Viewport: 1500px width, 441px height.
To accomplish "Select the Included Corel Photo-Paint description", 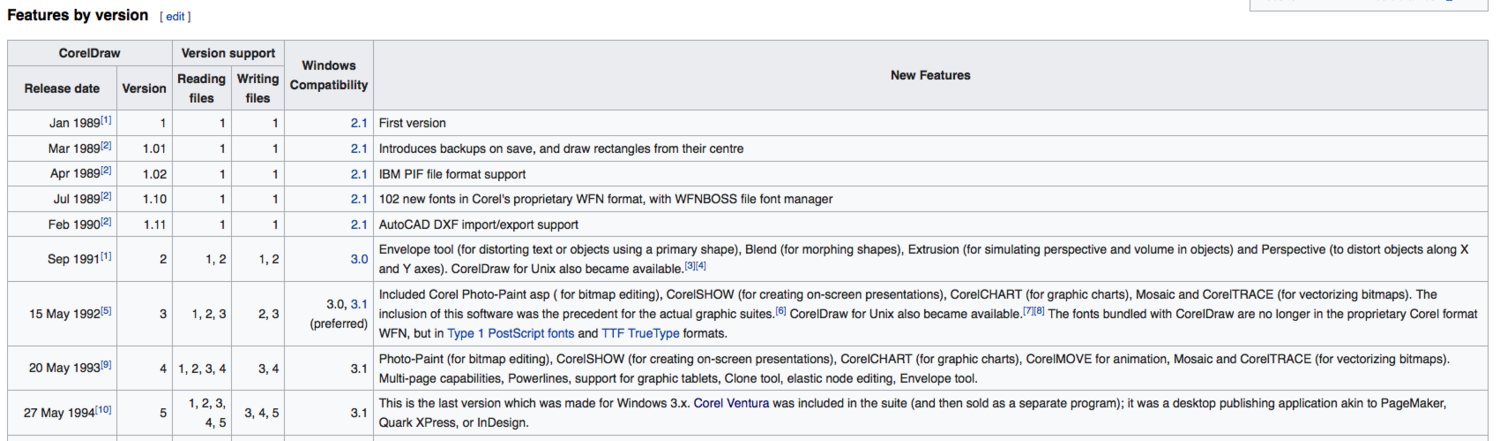I will (x=930, y=313).
